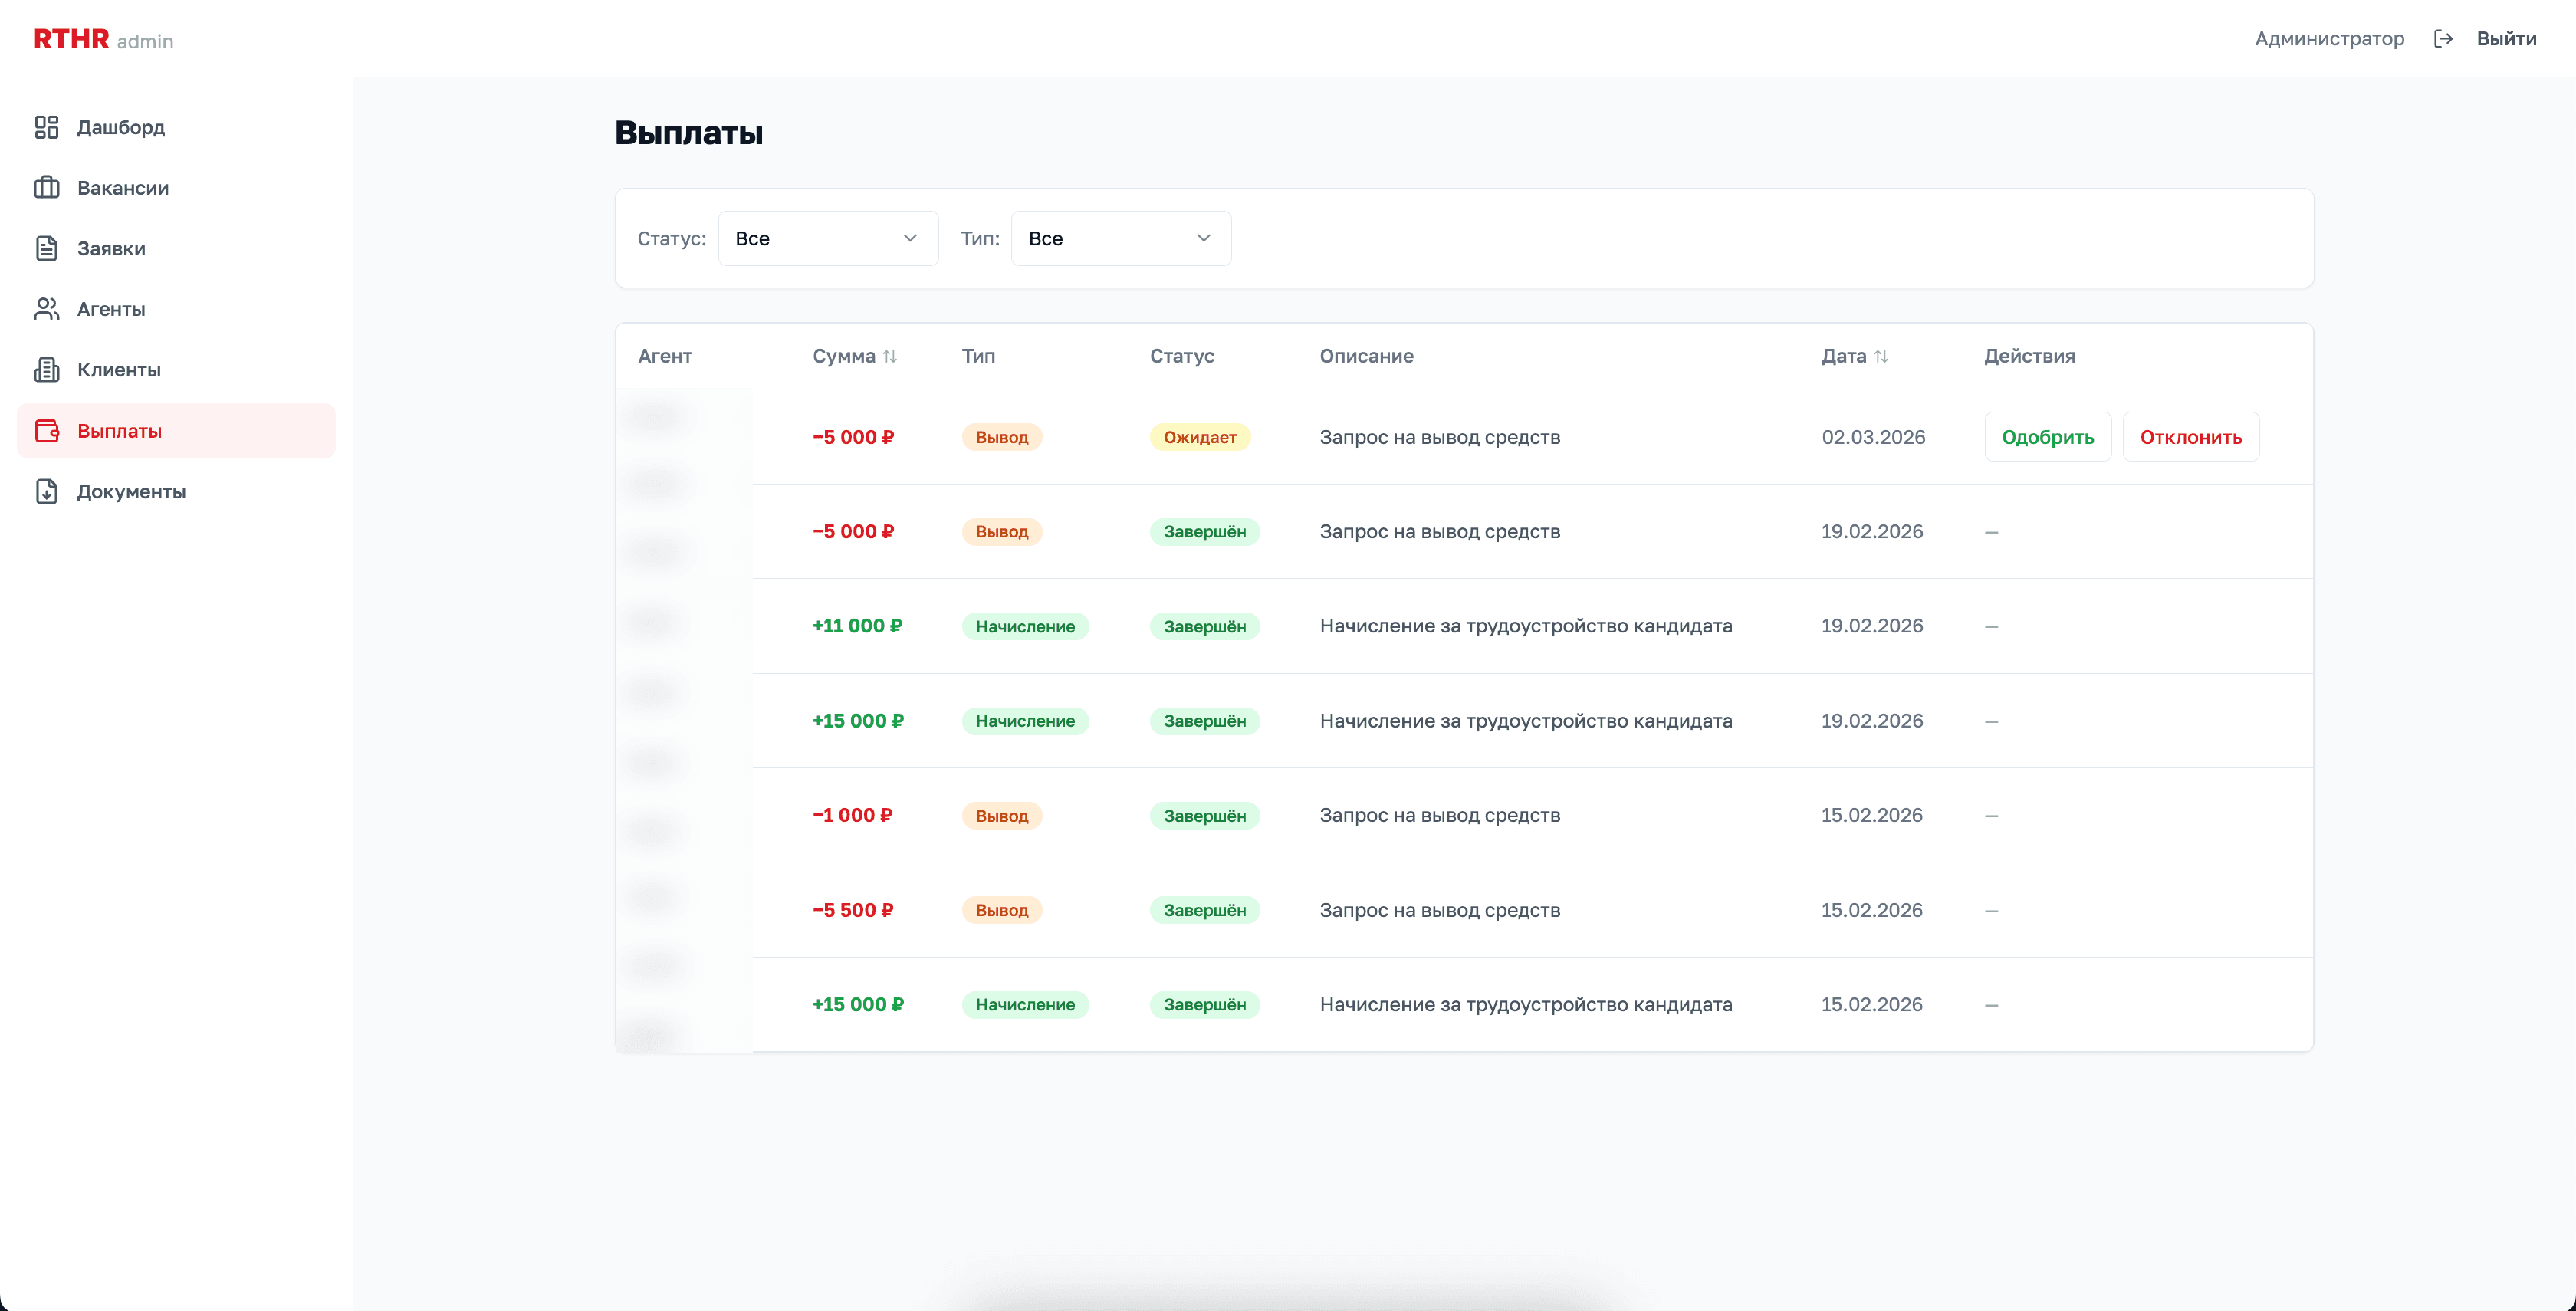This screenshot has width=2576, height=1311.
Task: Click the document icon beside Заявки
Action: click(46, 248)
